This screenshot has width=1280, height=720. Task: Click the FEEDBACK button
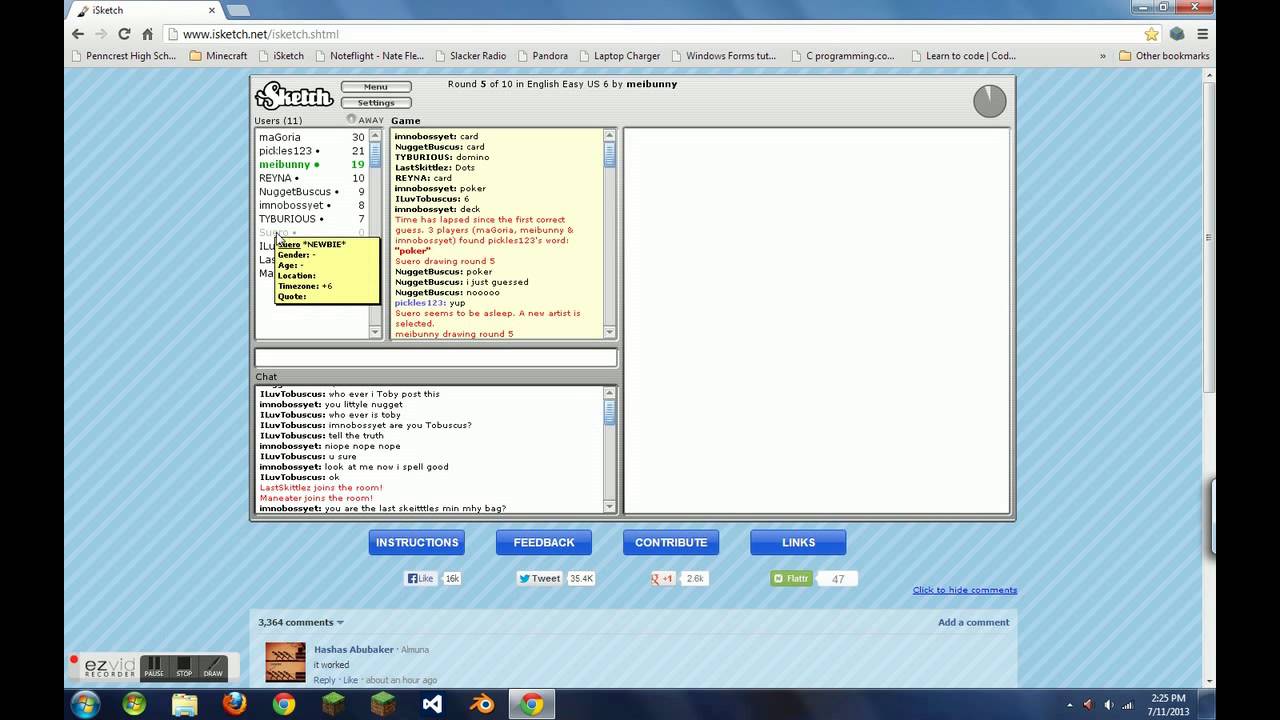(544, 542)
